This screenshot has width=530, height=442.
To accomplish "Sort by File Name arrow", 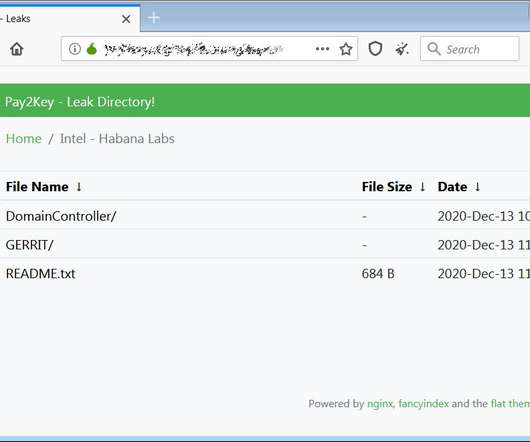I will (79, 187).
